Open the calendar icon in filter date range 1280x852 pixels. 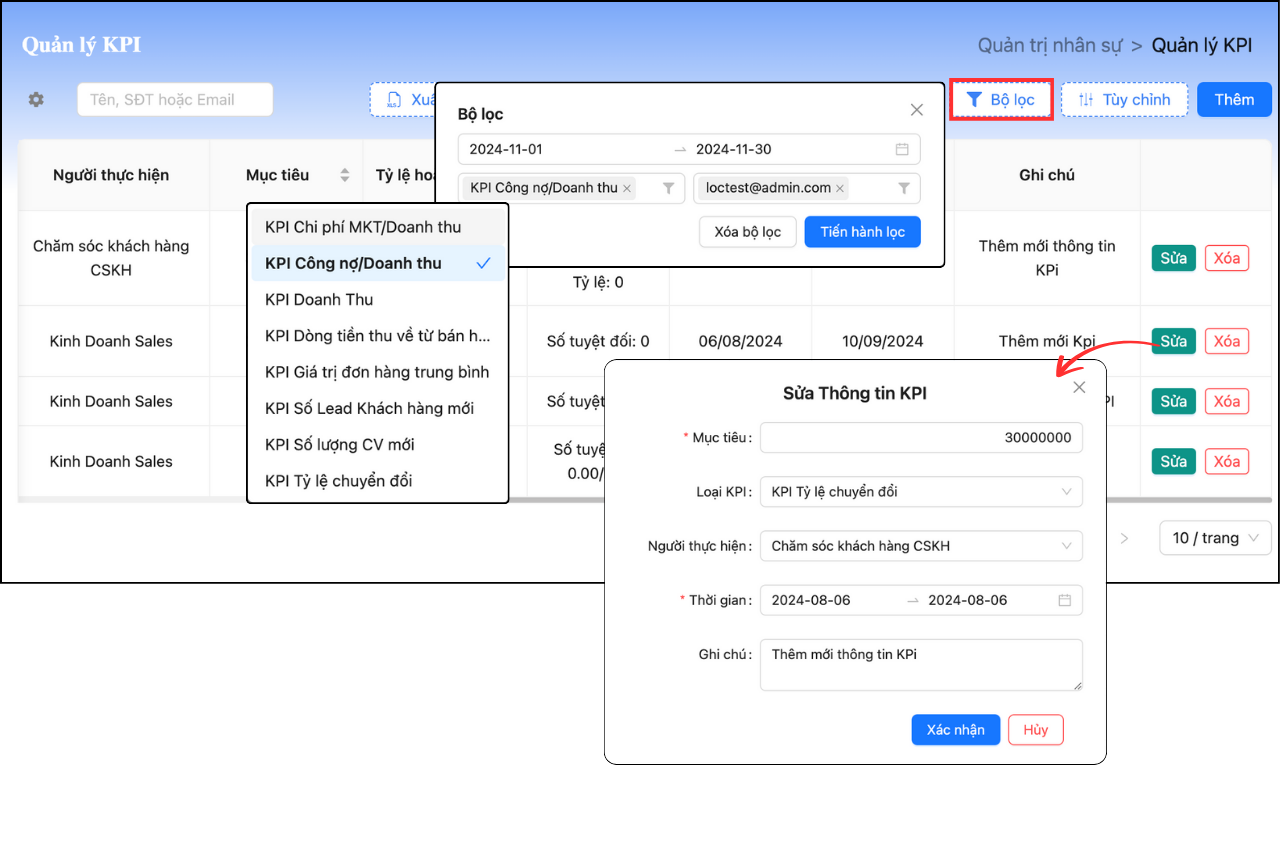coord(901,150)
